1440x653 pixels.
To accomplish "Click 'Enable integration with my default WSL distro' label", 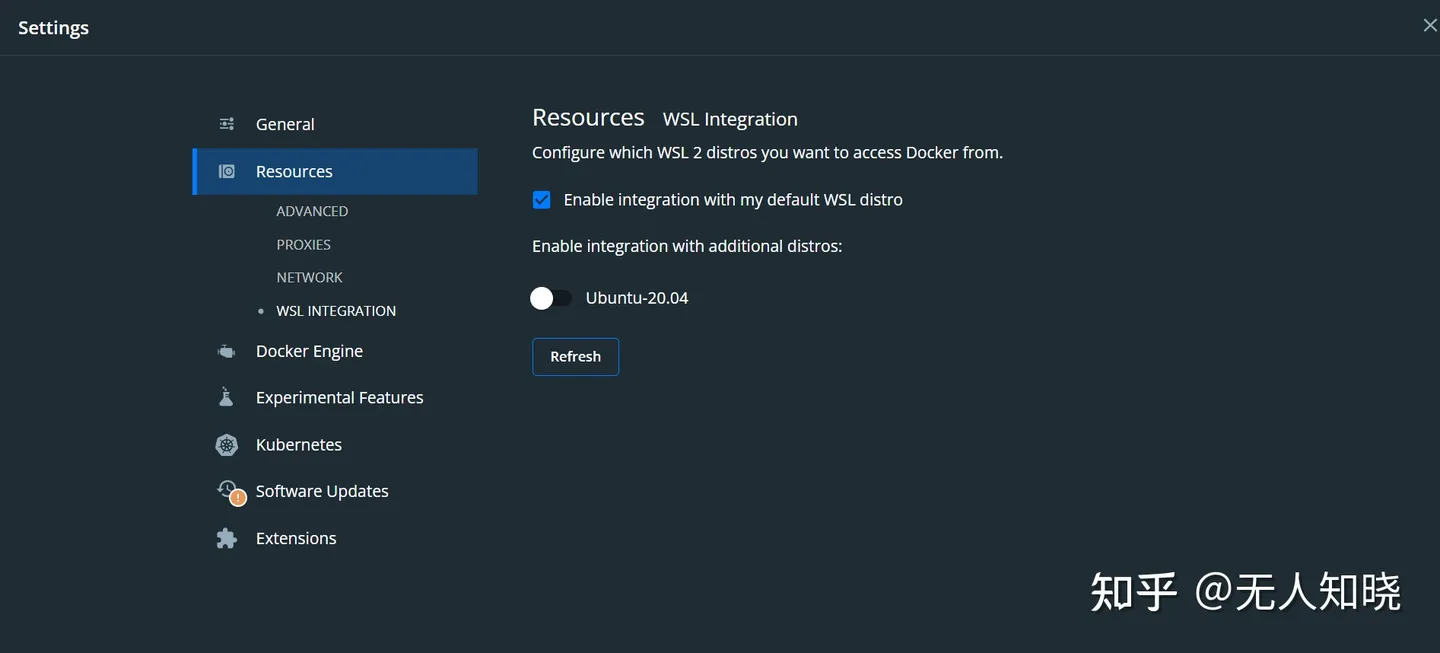I will (733, 200).
